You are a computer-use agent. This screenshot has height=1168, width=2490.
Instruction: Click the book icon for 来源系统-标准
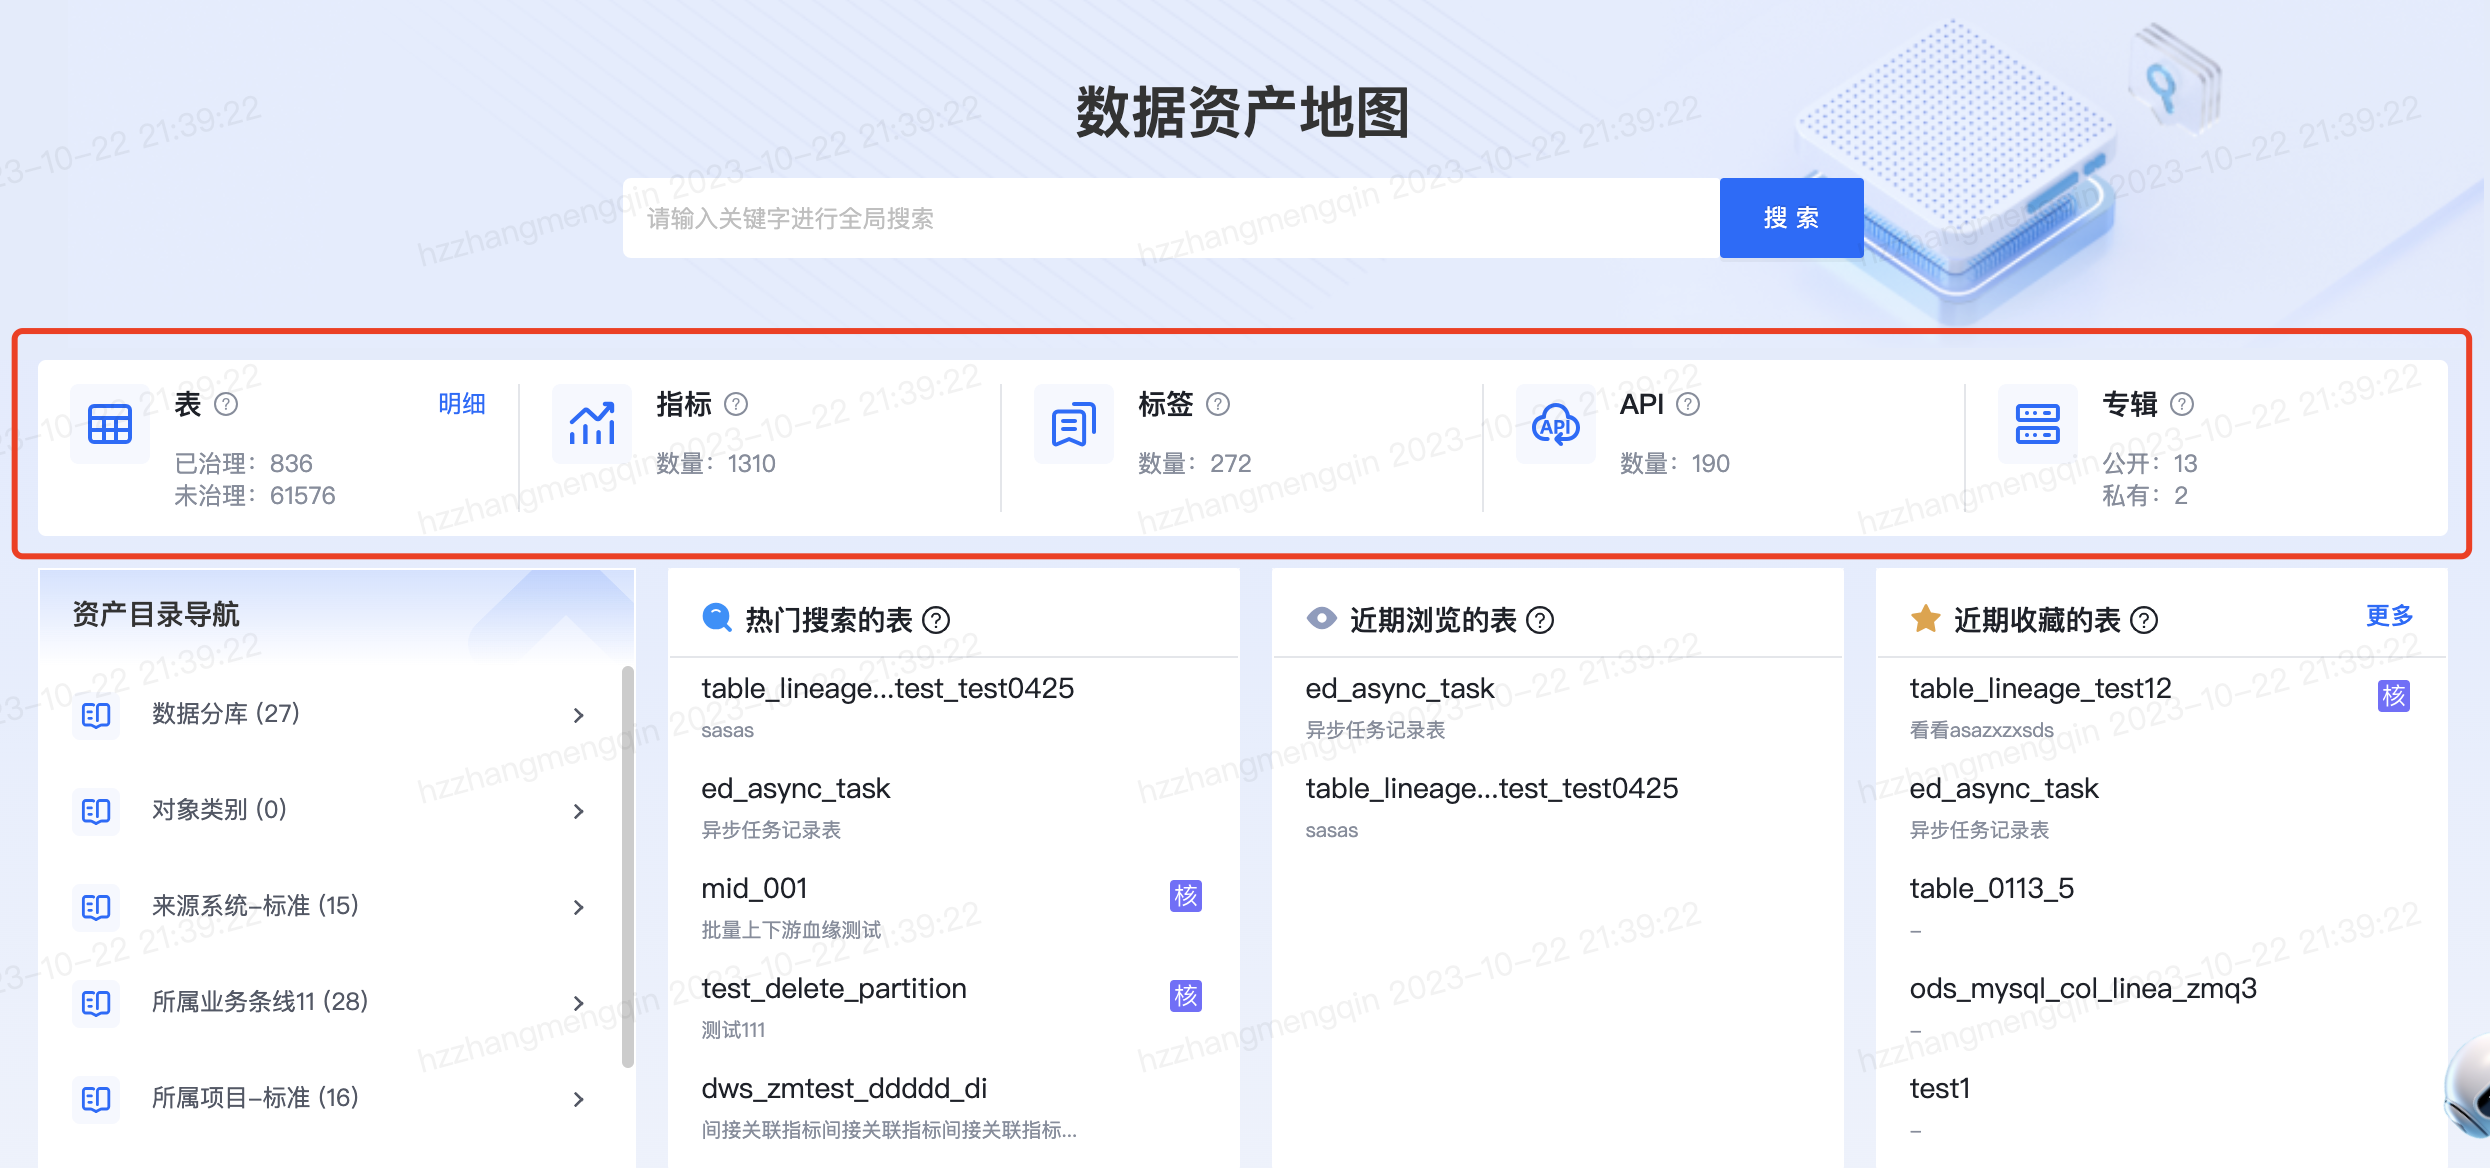coord(96,906)
